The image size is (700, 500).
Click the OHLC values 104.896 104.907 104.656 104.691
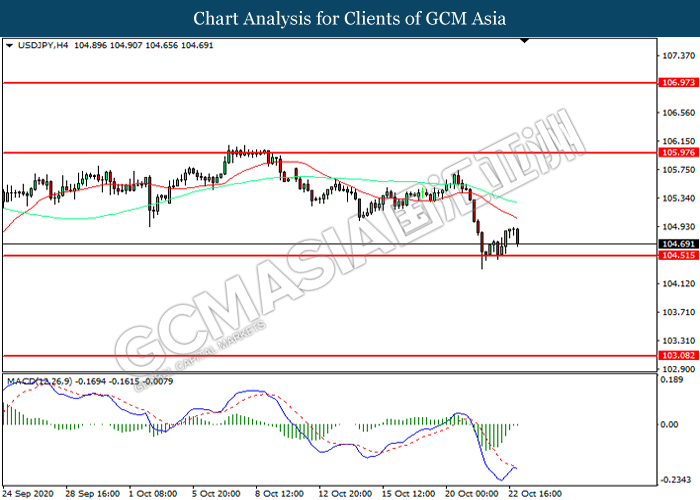143,45
